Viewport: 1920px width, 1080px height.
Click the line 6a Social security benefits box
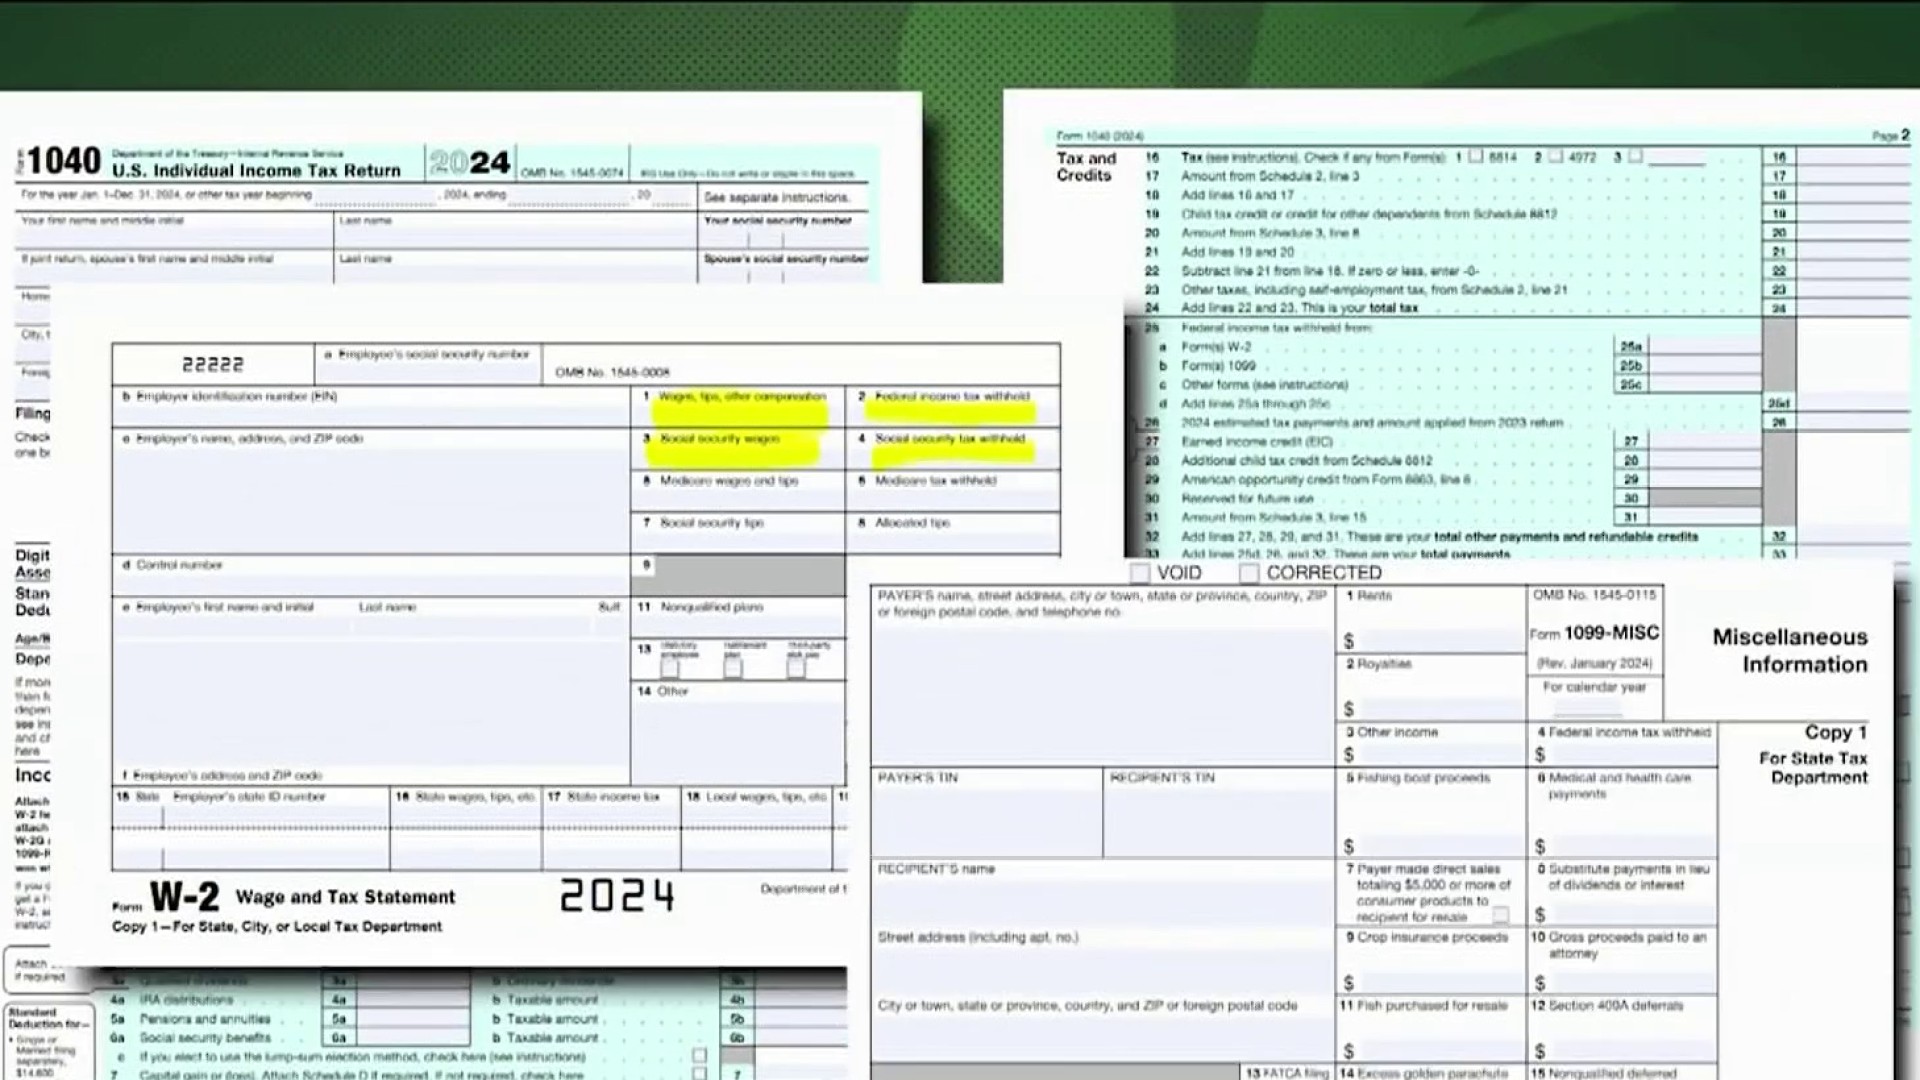tap(413, 1037)
